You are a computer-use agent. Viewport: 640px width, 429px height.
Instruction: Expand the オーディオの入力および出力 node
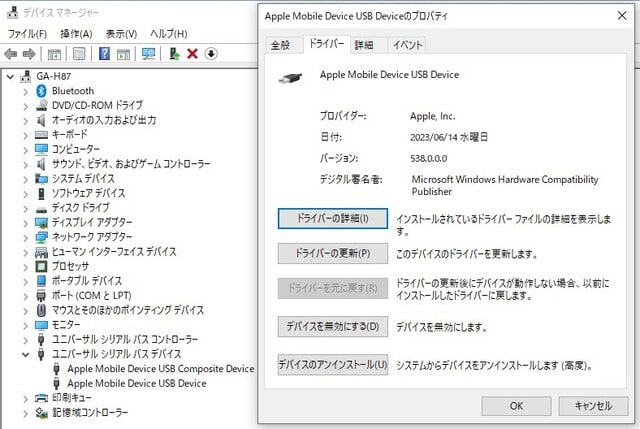click(26, 121)
